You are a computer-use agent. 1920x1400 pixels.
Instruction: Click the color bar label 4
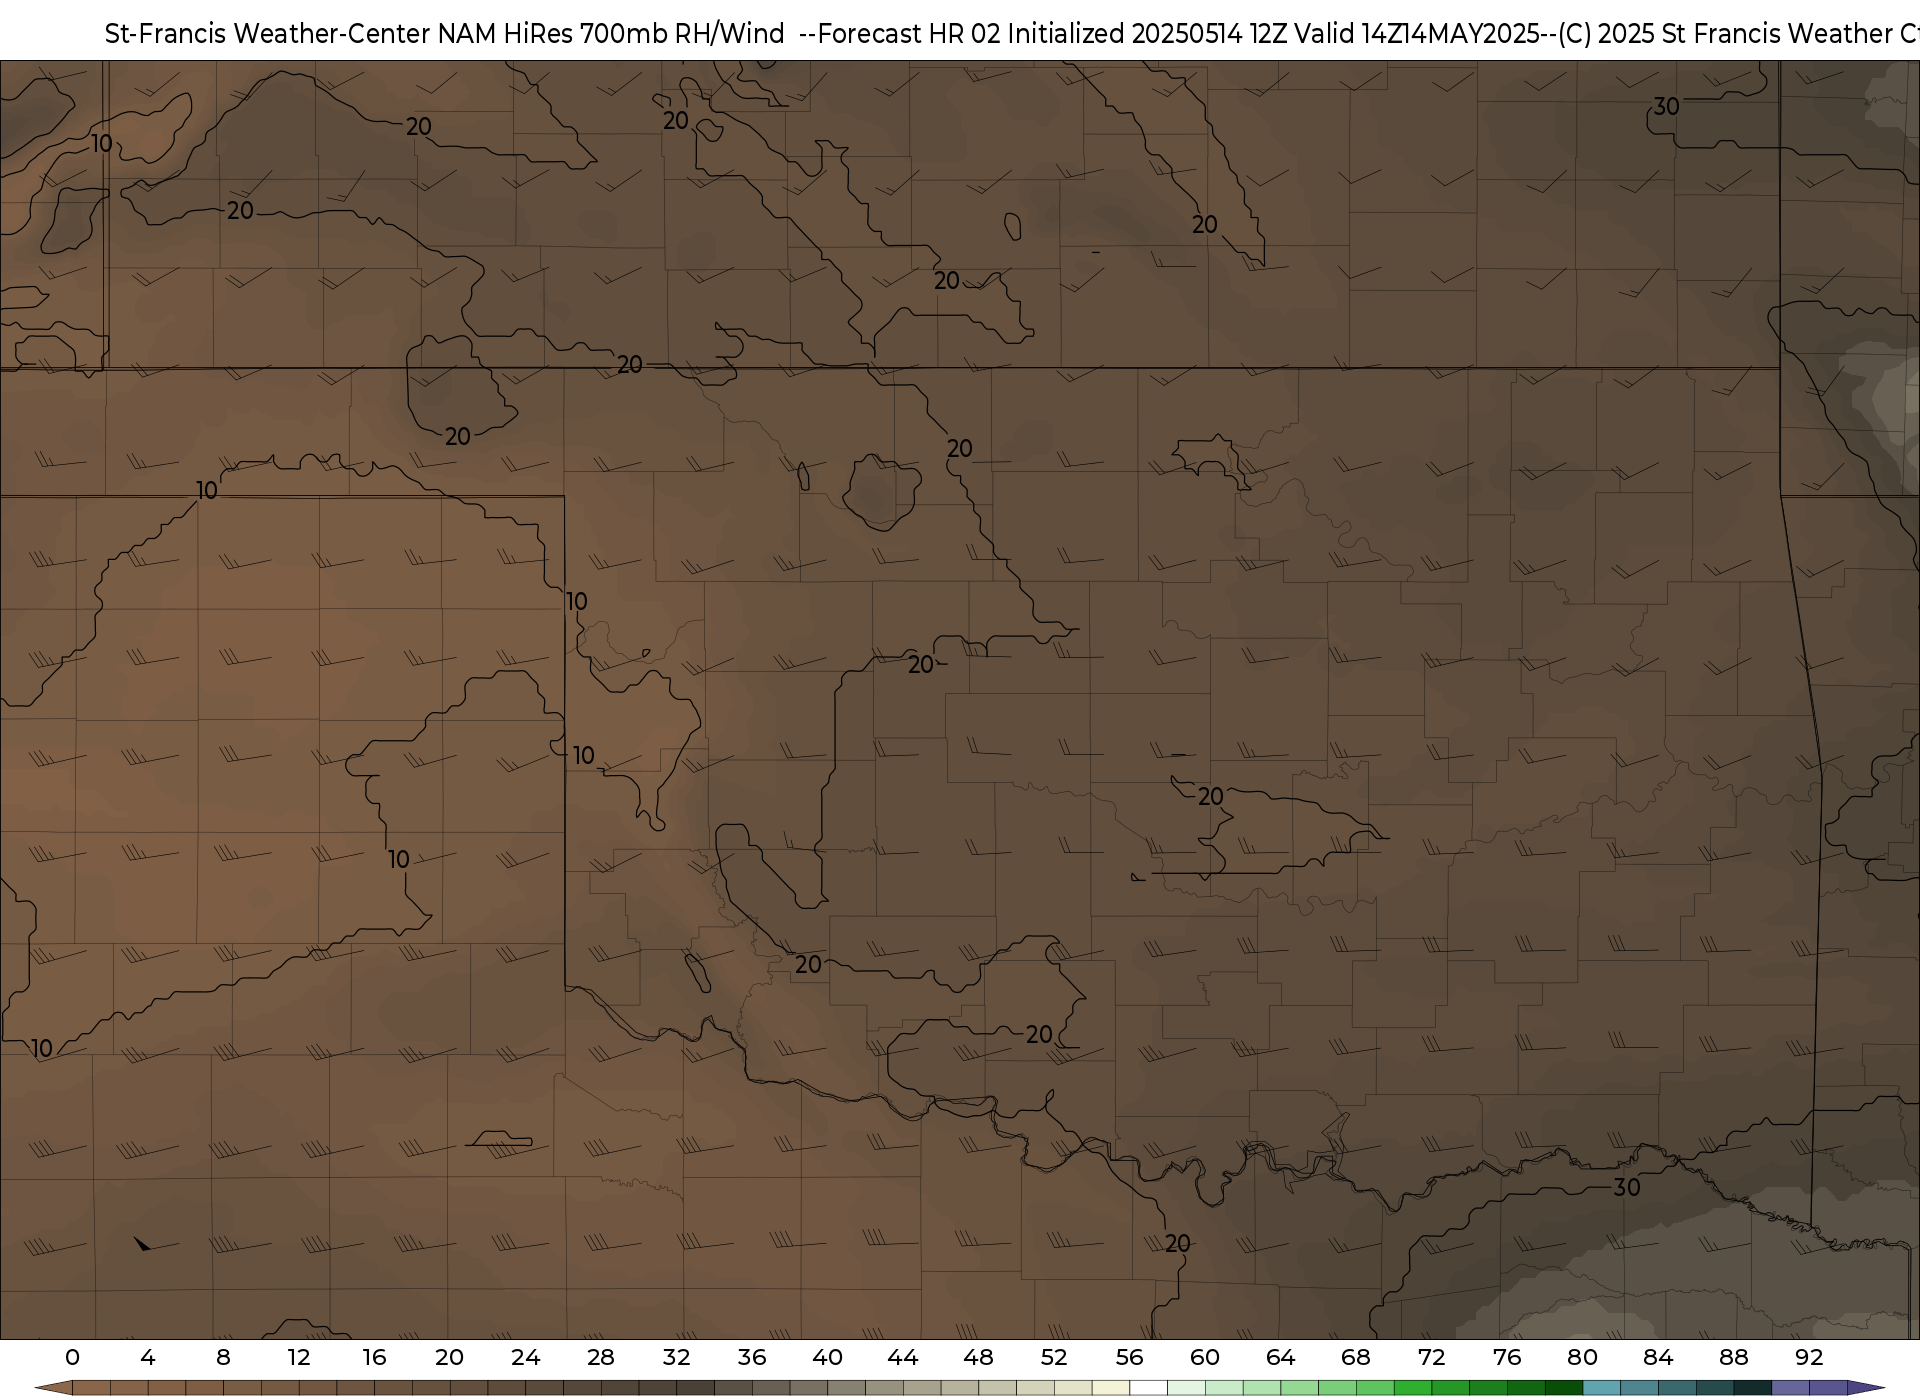(x=148, y=1357)
